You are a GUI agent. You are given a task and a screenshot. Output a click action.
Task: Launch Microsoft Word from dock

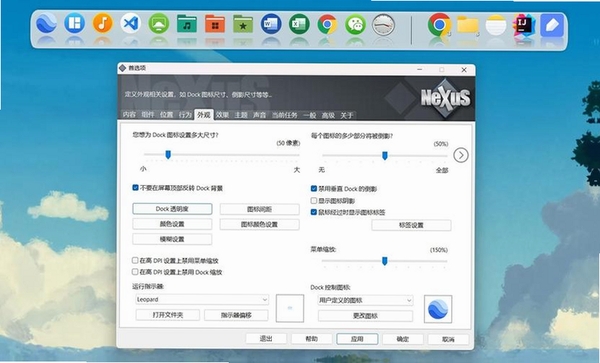271,24
